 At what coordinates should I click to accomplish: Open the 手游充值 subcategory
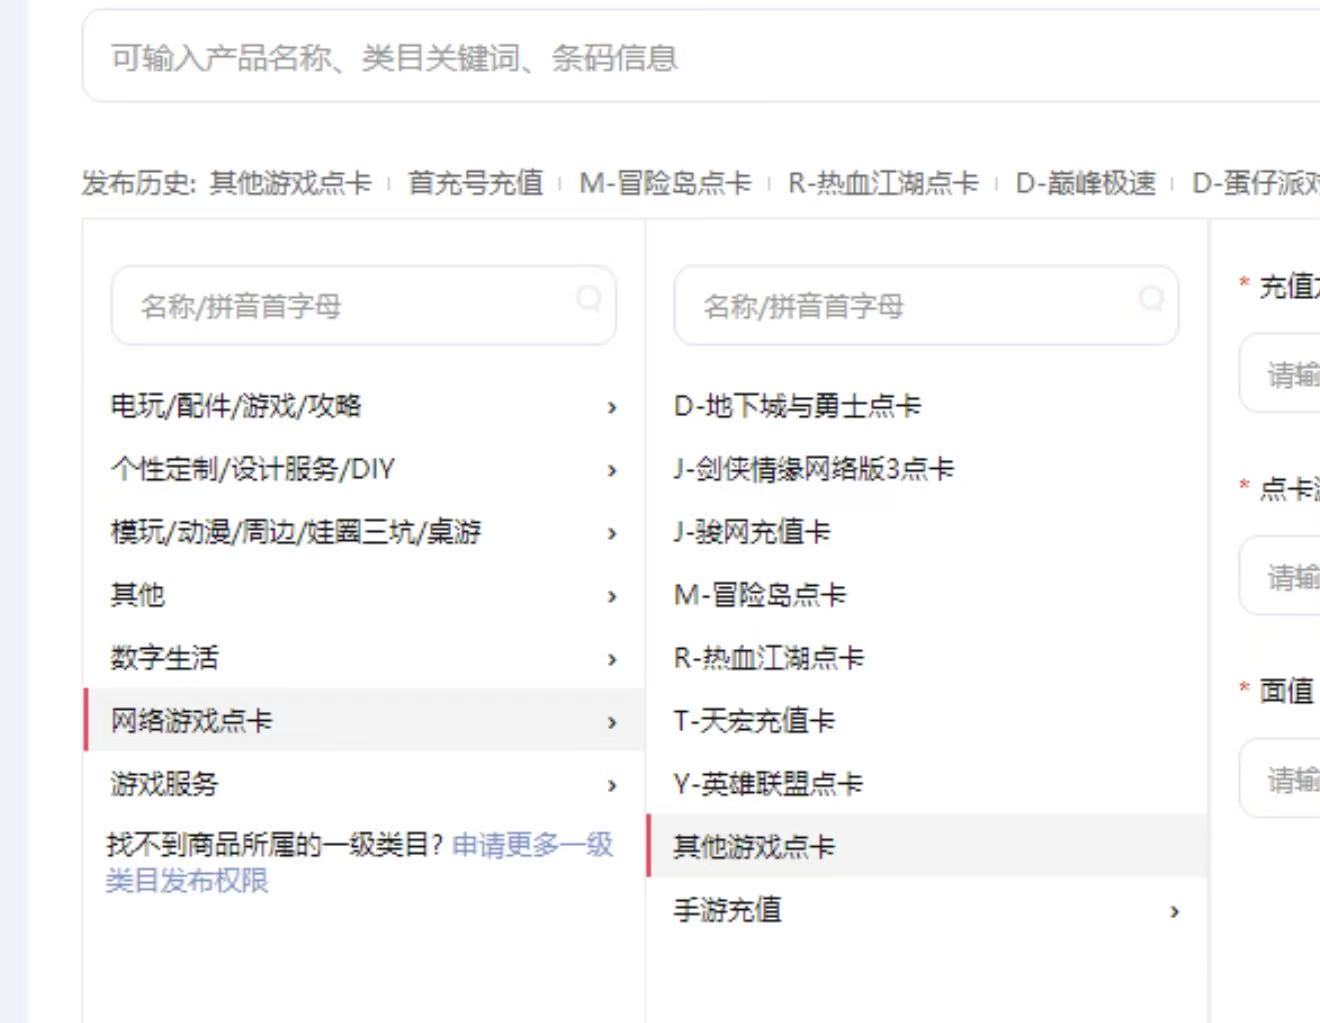point(927,911)
